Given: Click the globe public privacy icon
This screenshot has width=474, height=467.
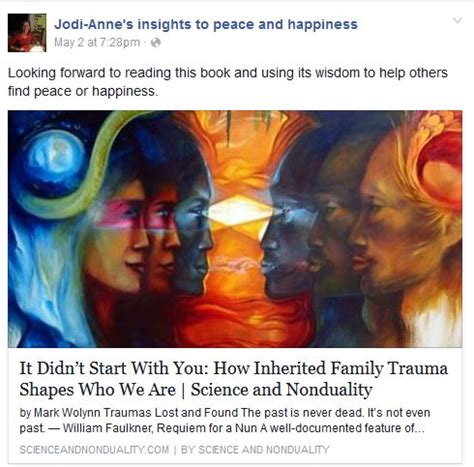Looking at the screenshot, I should click(x=156, y=42).
